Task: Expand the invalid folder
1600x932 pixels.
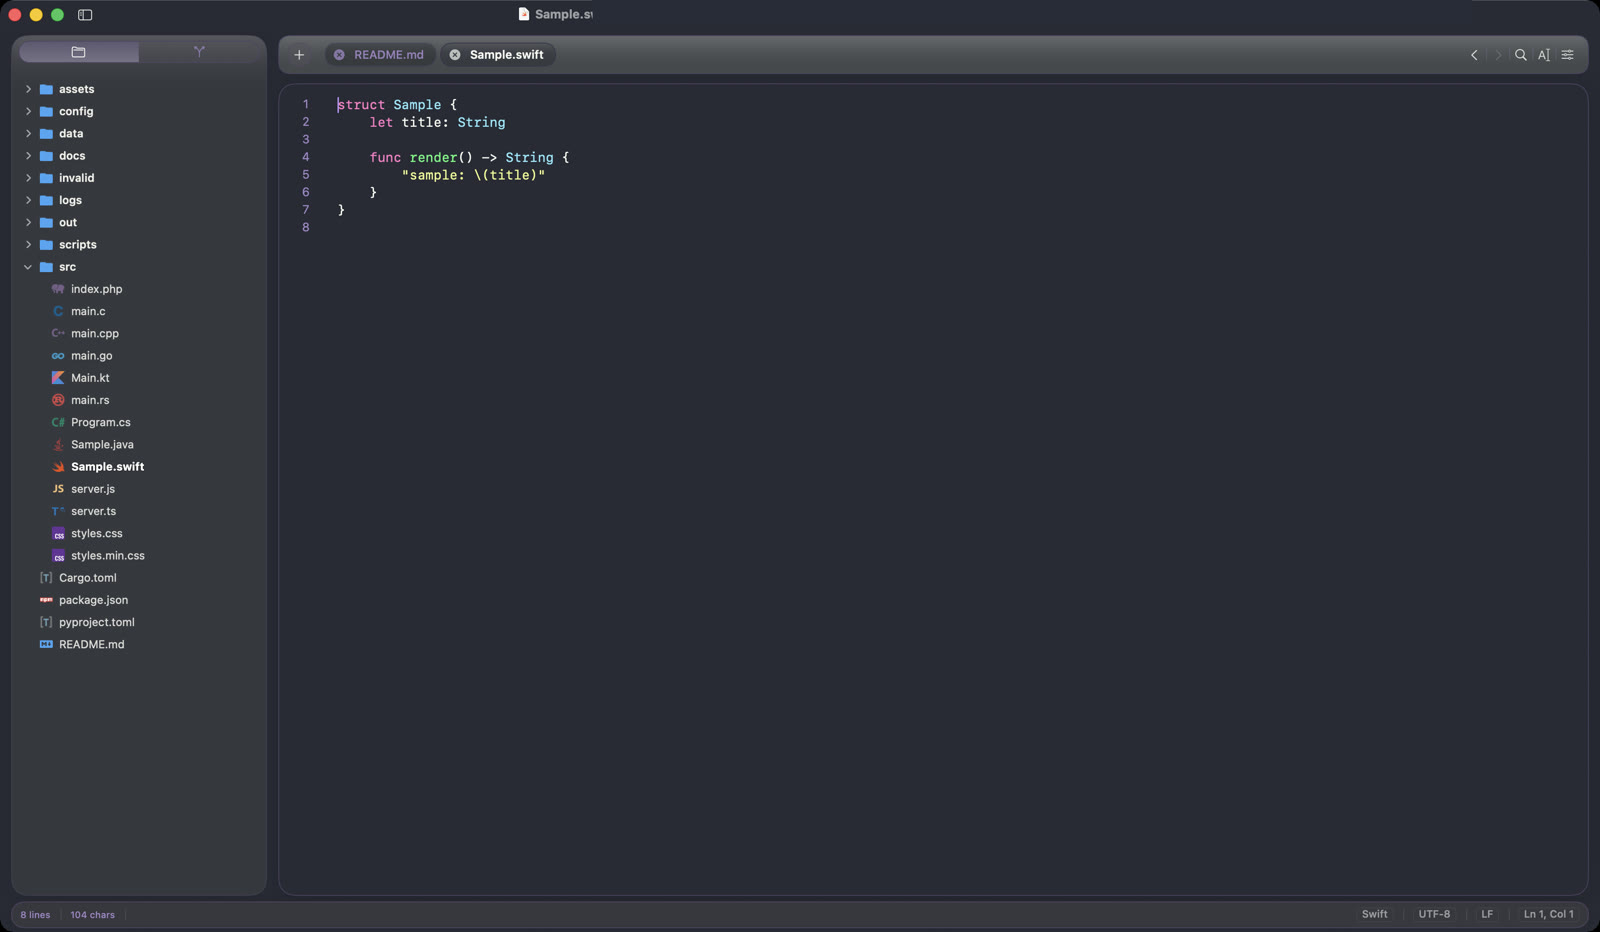Action: [28, 178]
